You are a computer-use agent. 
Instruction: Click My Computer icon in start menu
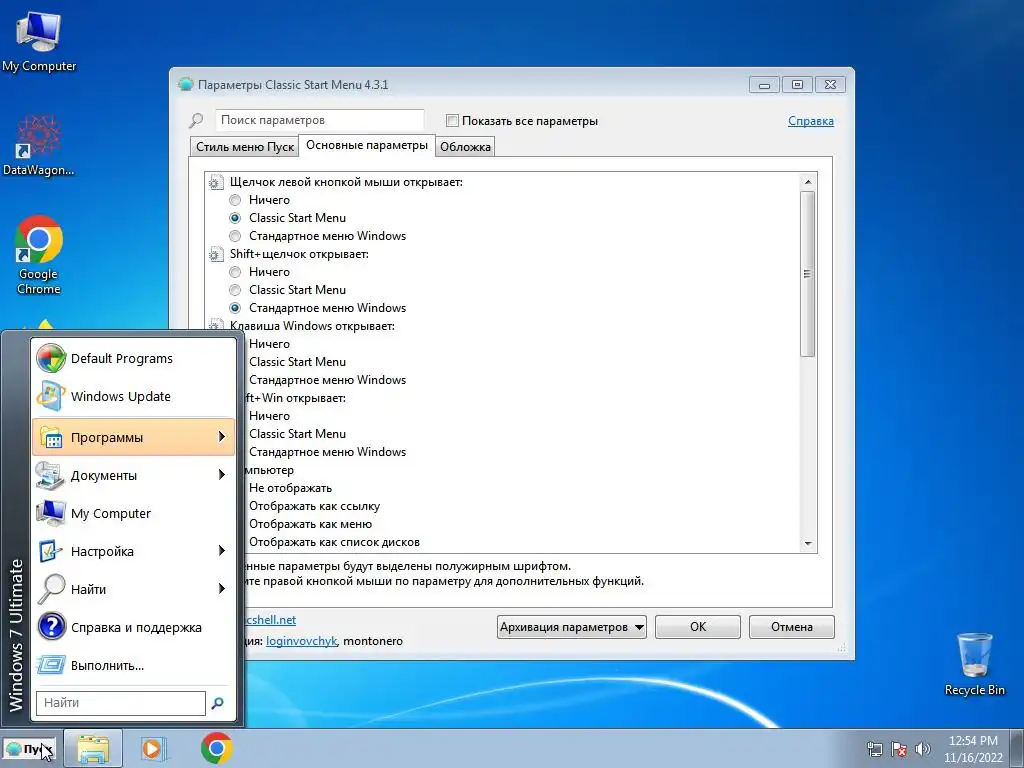(51, 513)
